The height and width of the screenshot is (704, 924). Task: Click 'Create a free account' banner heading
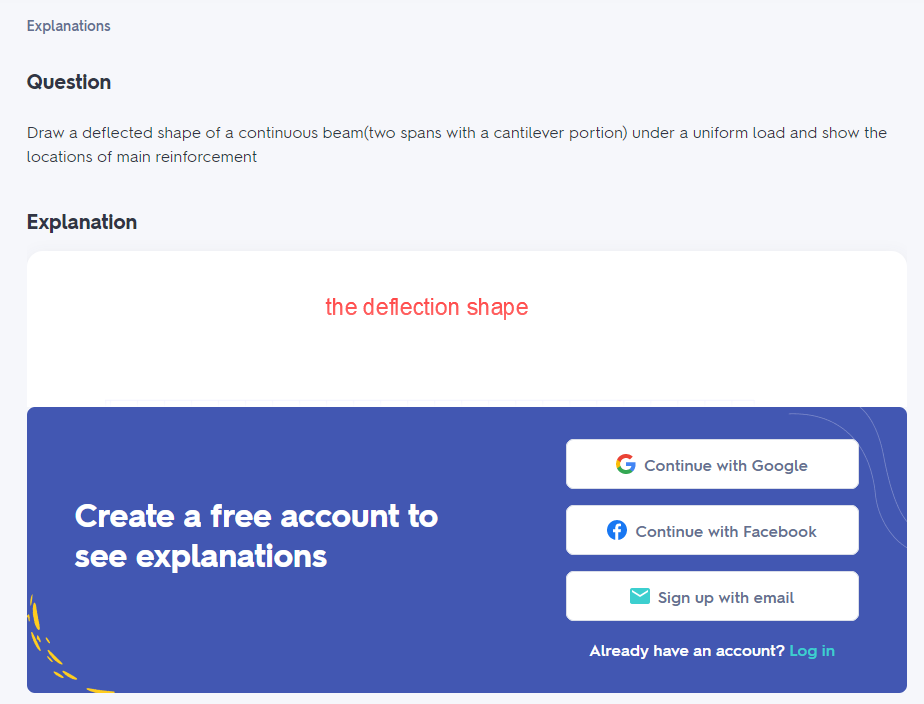(x=256, y=517)
